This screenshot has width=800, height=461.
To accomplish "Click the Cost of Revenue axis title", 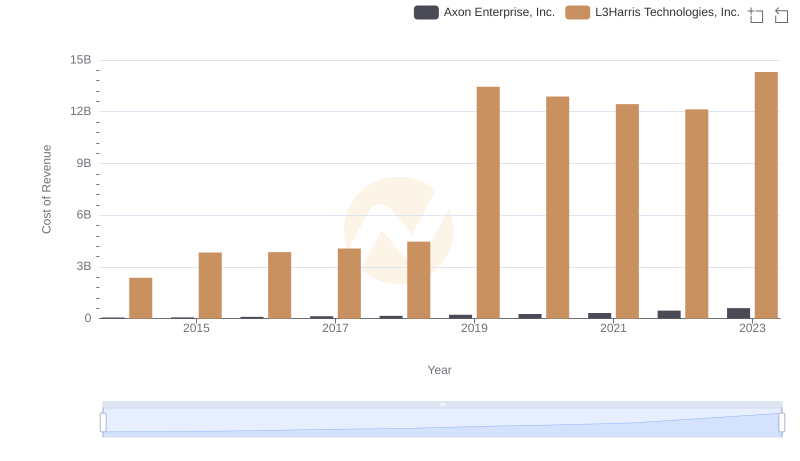I will coord(46,189).
